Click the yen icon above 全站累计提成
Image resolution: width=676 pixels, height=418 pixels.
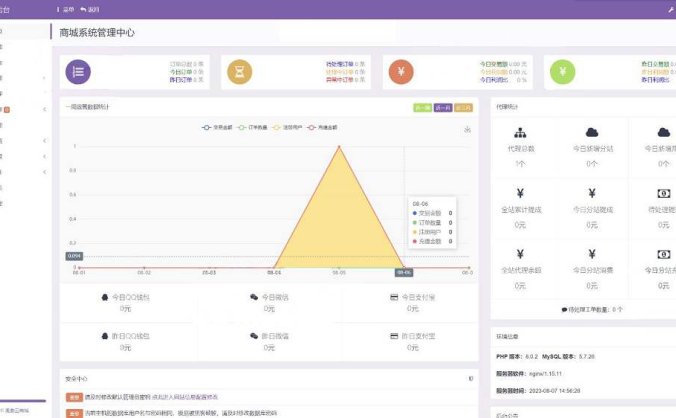[520, 193]
